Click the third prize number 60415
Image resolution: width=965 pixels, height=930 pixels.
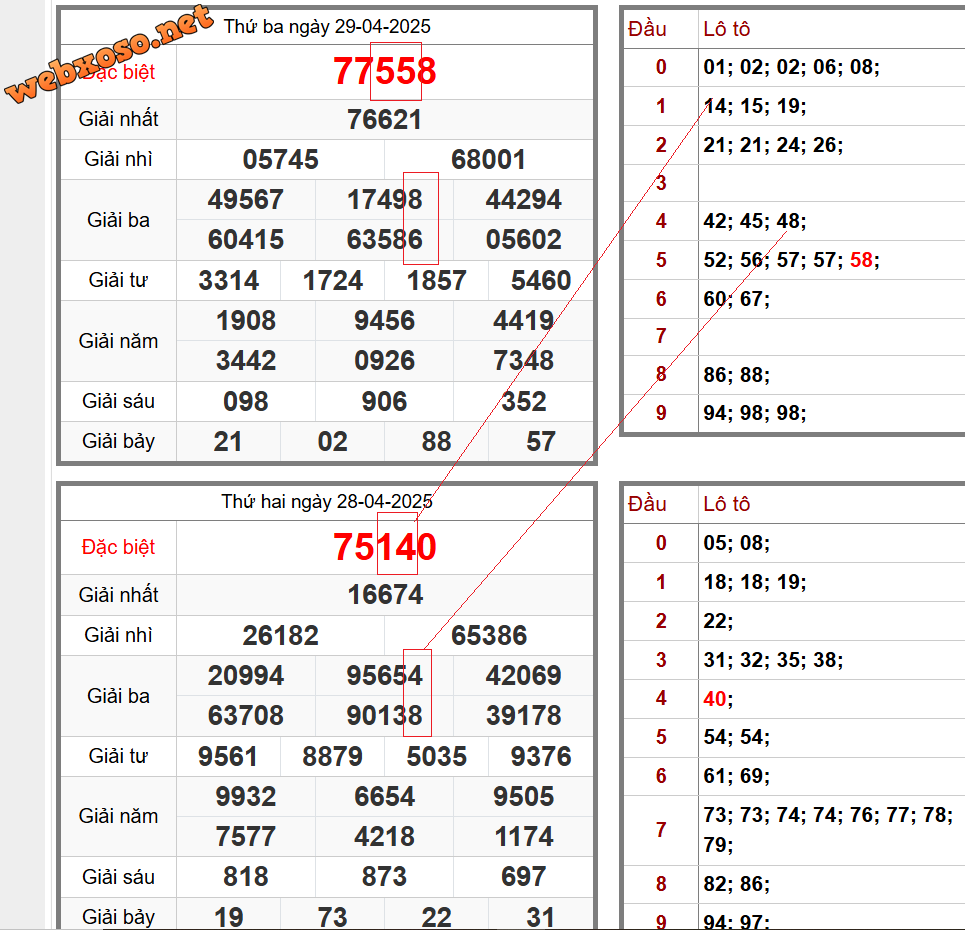[246, 239]
